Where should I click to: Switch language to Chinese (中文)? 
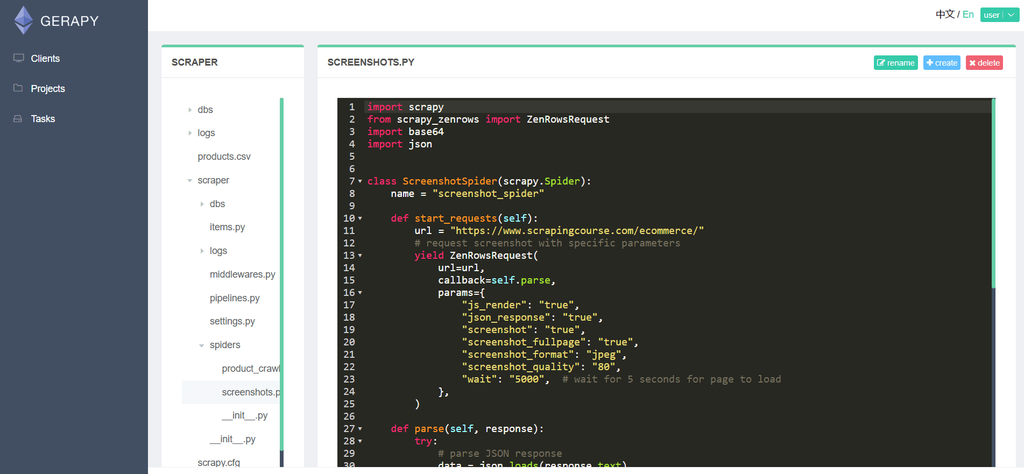[x=944, y=14]
